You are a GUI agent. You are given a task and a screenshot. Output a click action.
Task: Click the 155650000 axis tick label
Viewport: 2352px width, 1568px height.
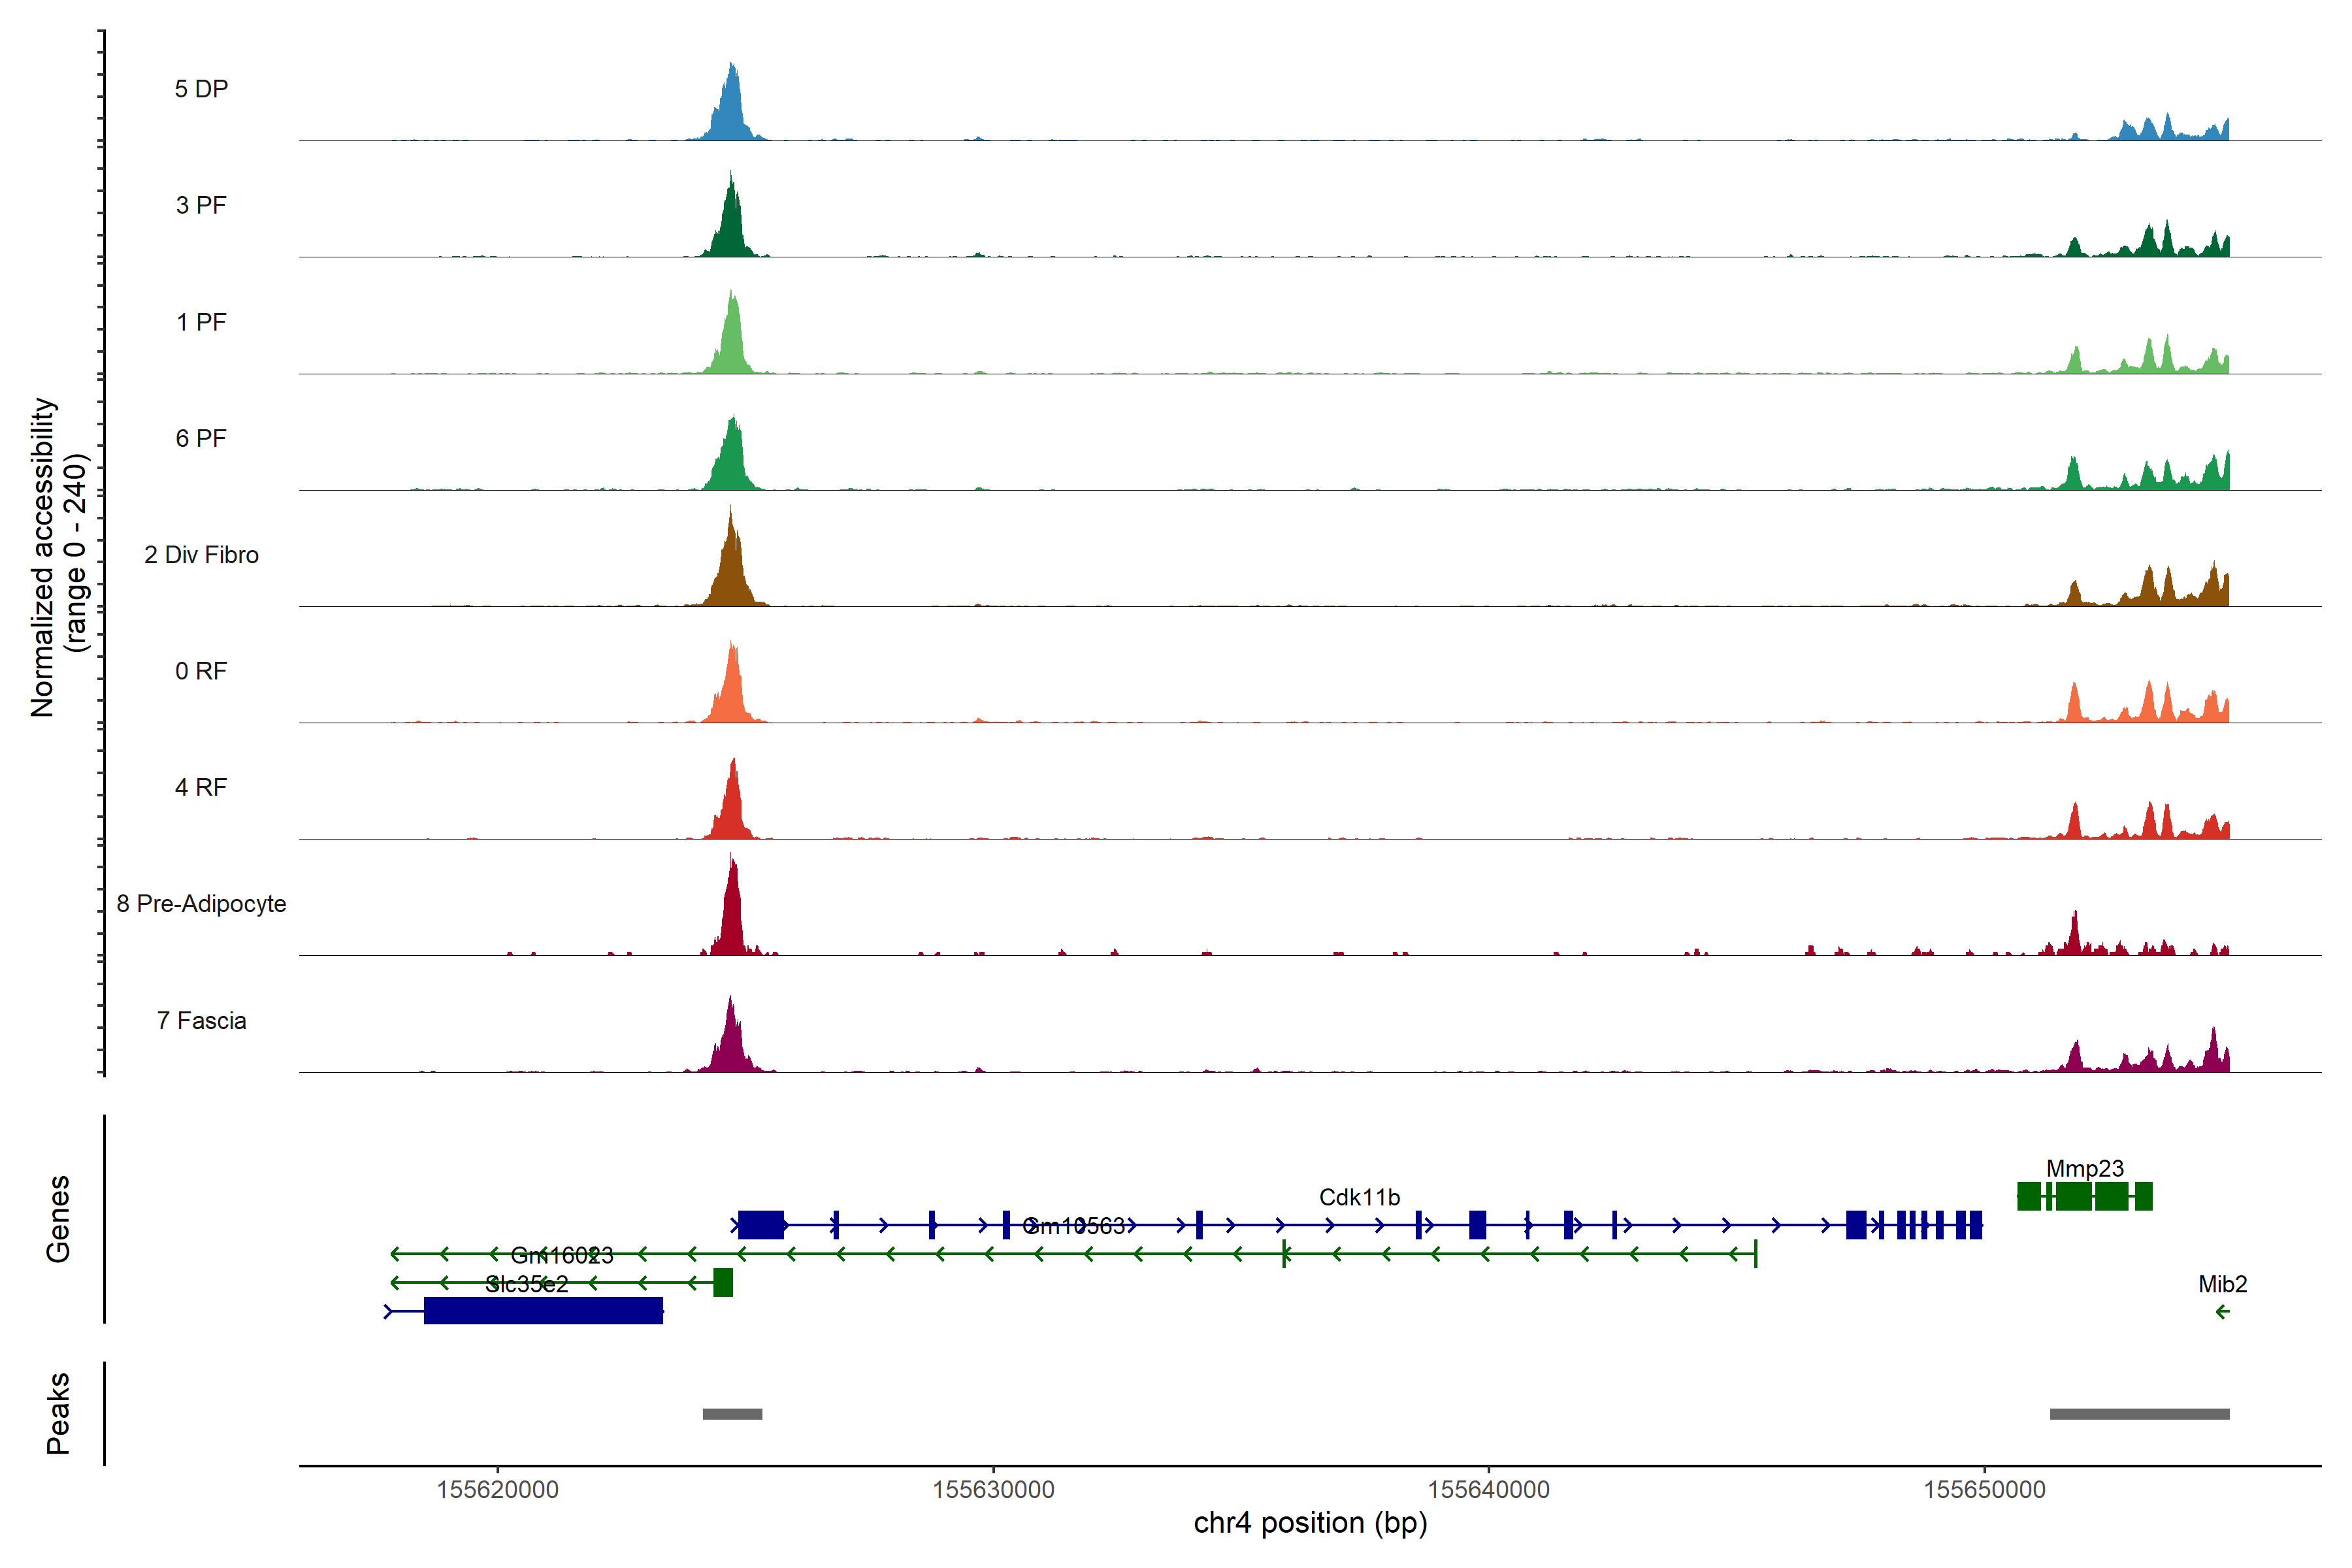click(x=1984, y=1490)
